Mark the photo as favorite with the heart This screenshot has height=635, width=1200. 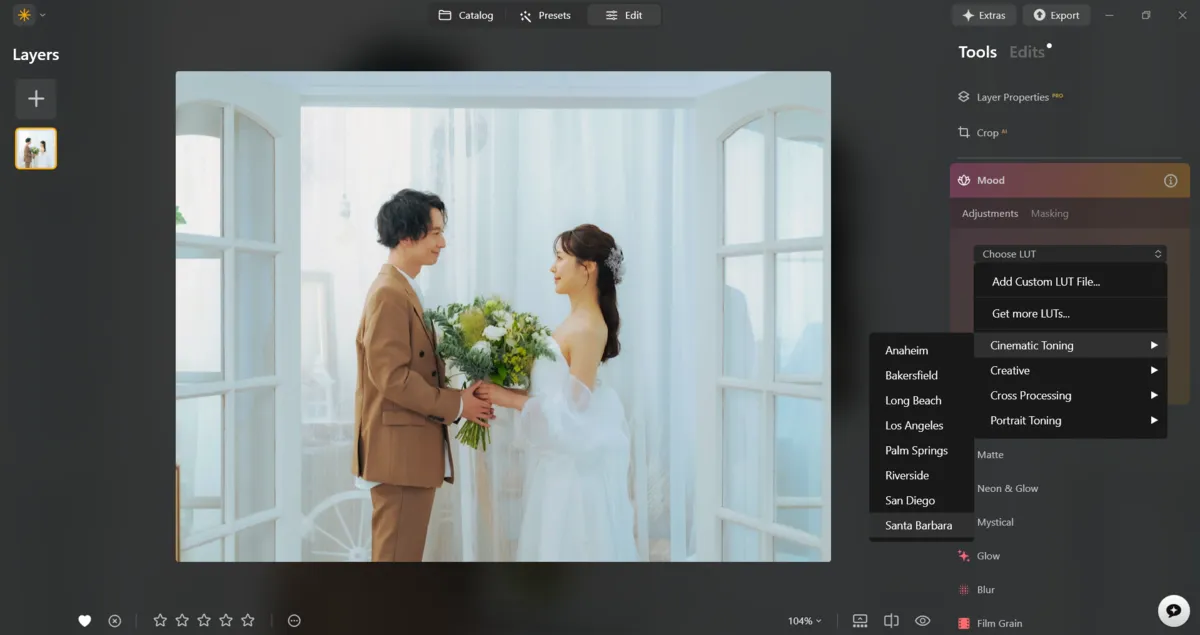(x=85, y=620)
